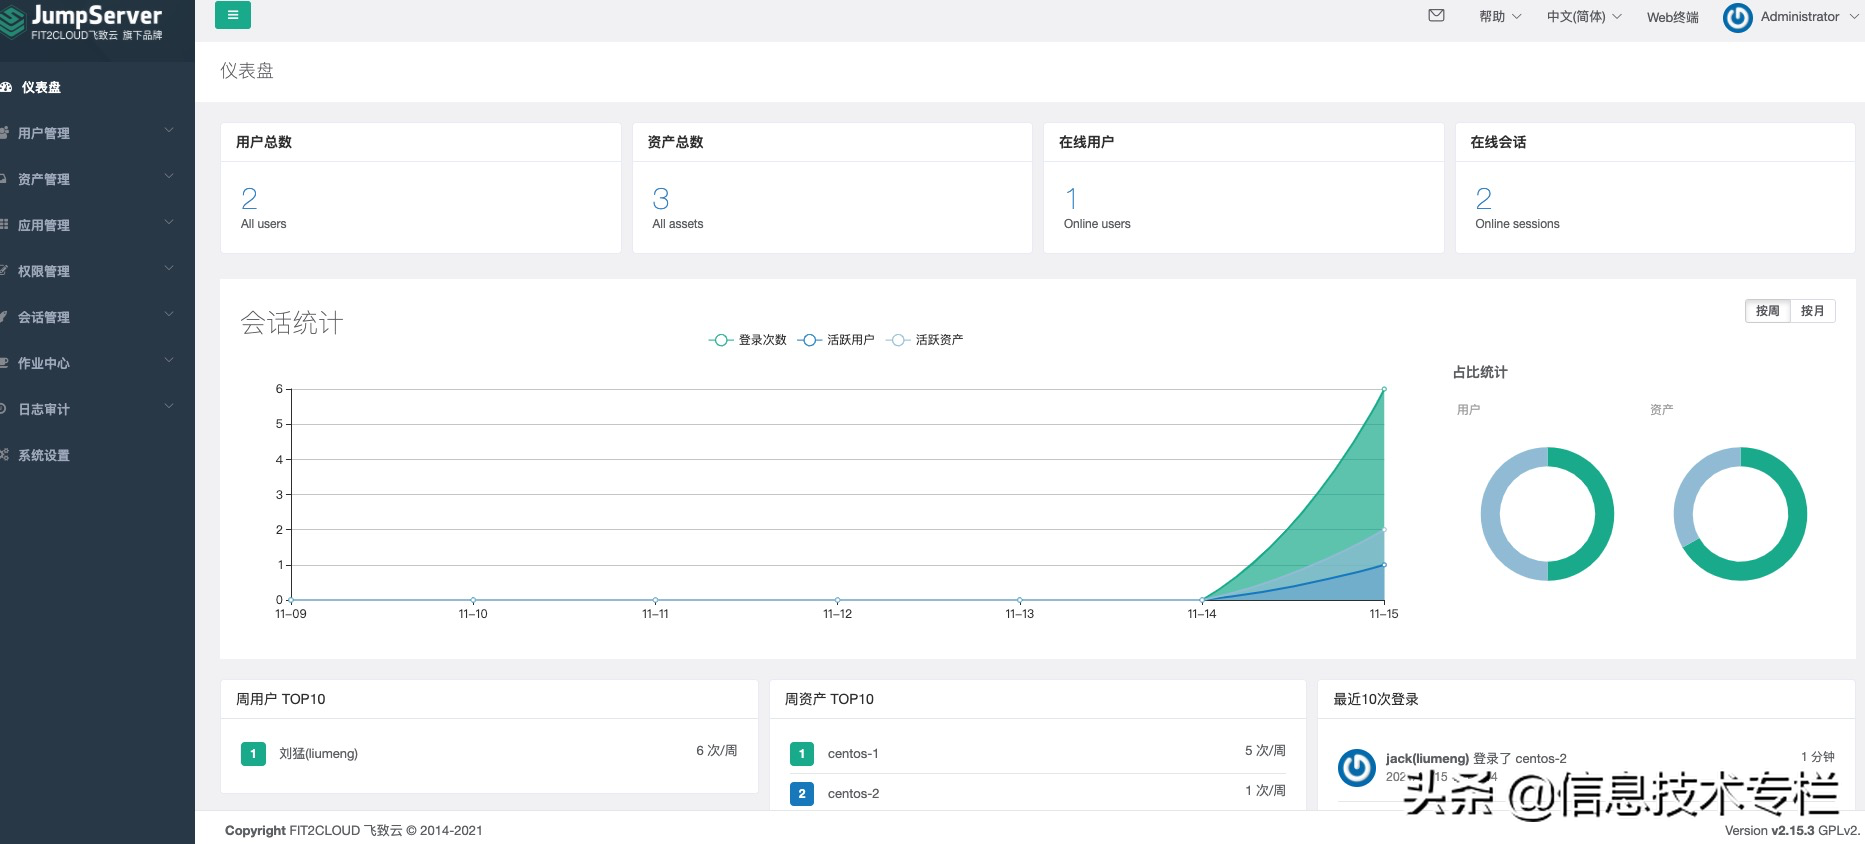The height and width of the screenshot is (844, 1865).
Task: Click the 资产 ratio donut chart
Action: (1740, 514)
